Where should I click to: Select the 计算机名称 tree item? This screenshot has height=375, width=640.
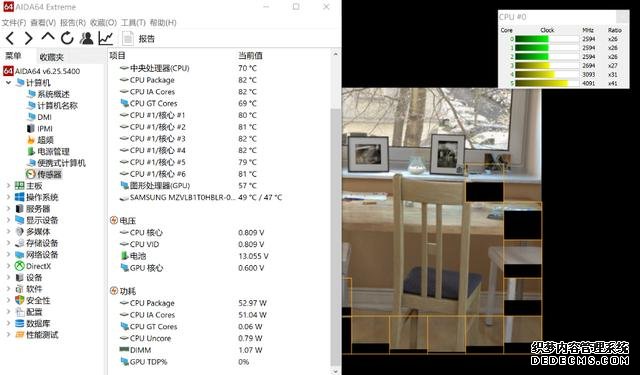point(53,106)
